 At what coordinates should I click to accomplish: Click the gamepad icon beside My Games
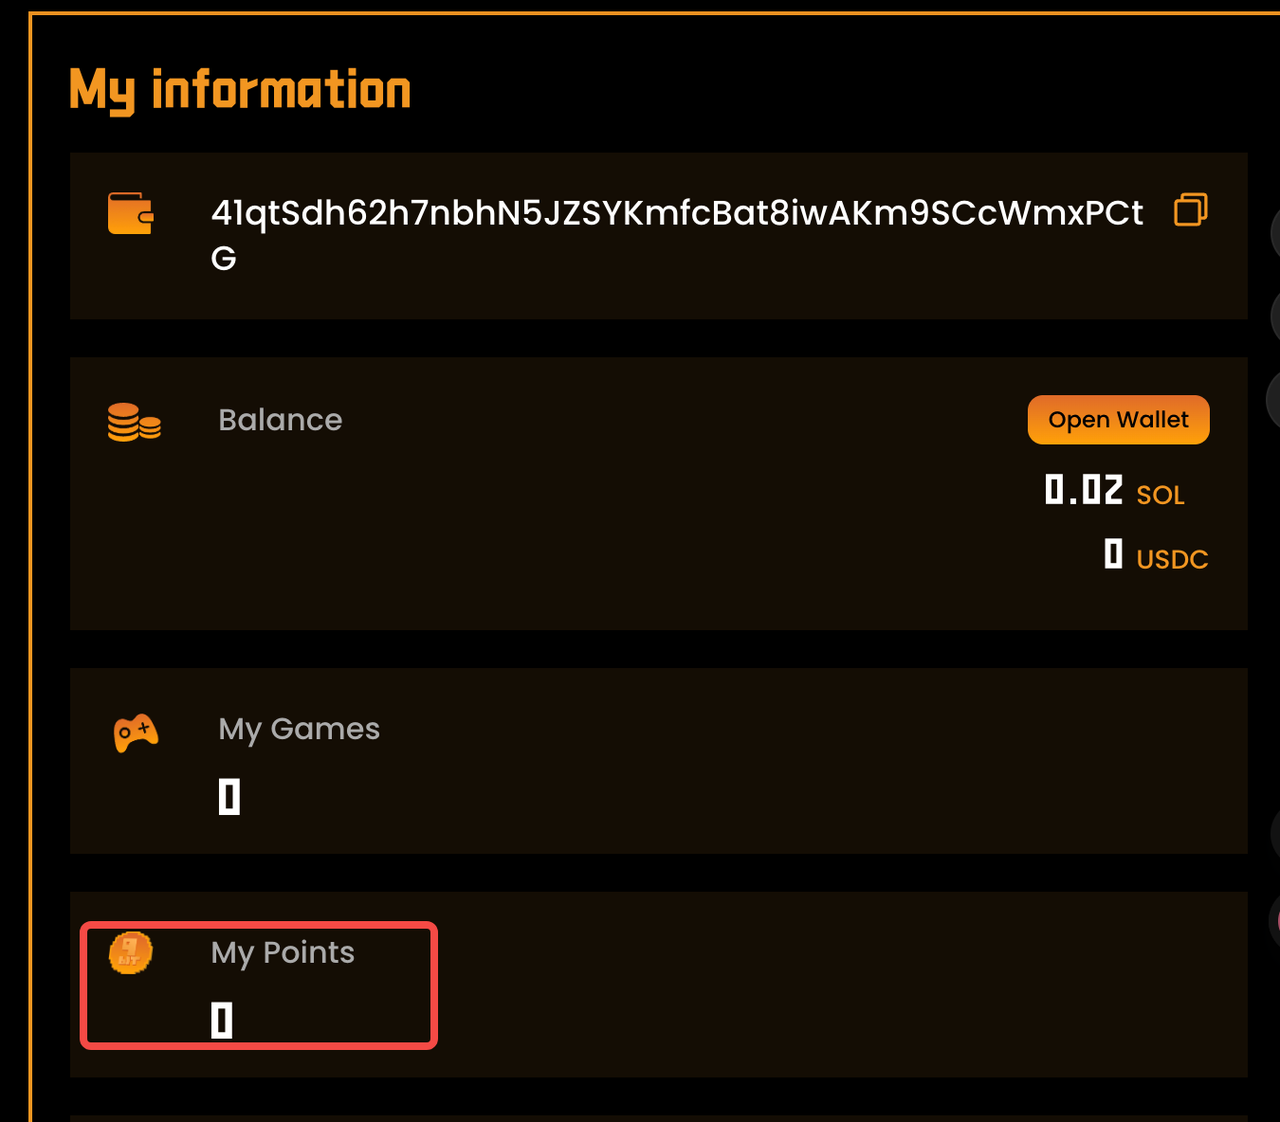coord(136,733)
